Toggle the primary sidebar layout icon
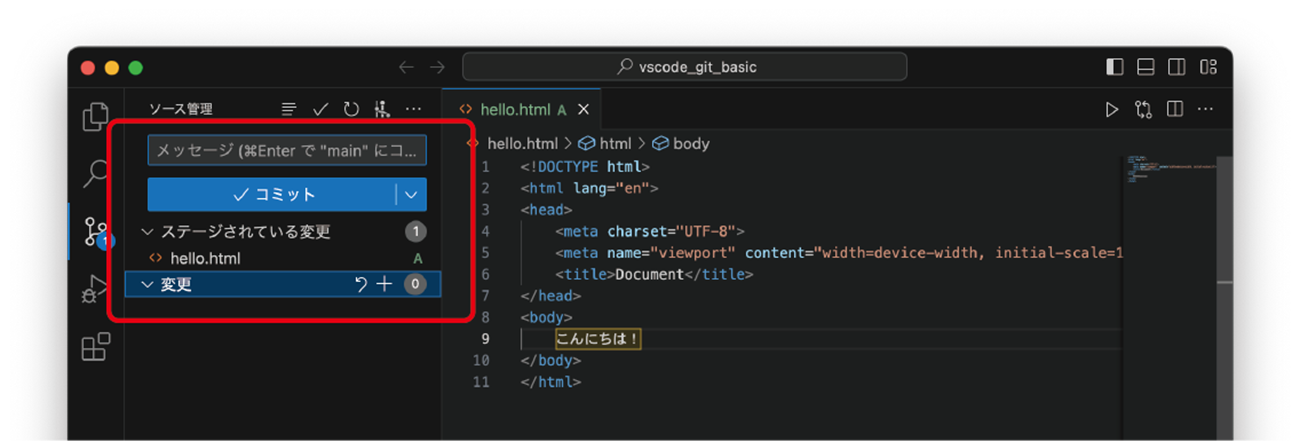 coord(1115,67)
